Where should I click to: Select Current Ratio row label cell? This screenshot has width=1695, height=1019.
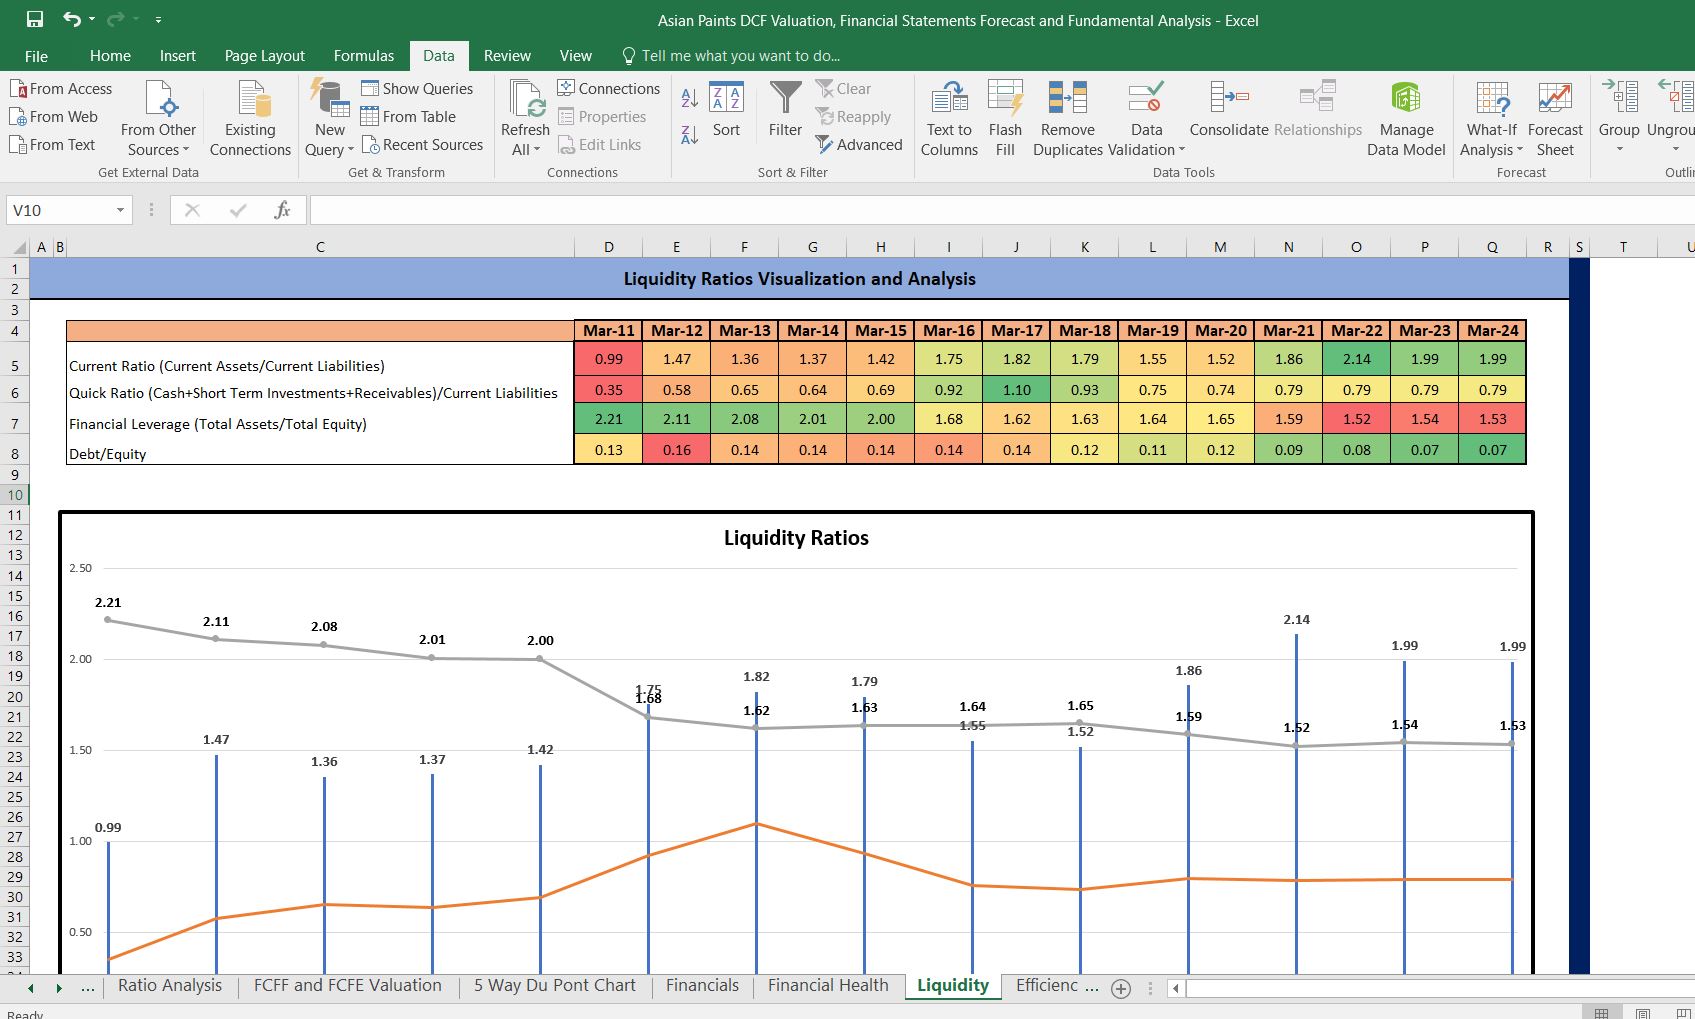pos(320,360)
